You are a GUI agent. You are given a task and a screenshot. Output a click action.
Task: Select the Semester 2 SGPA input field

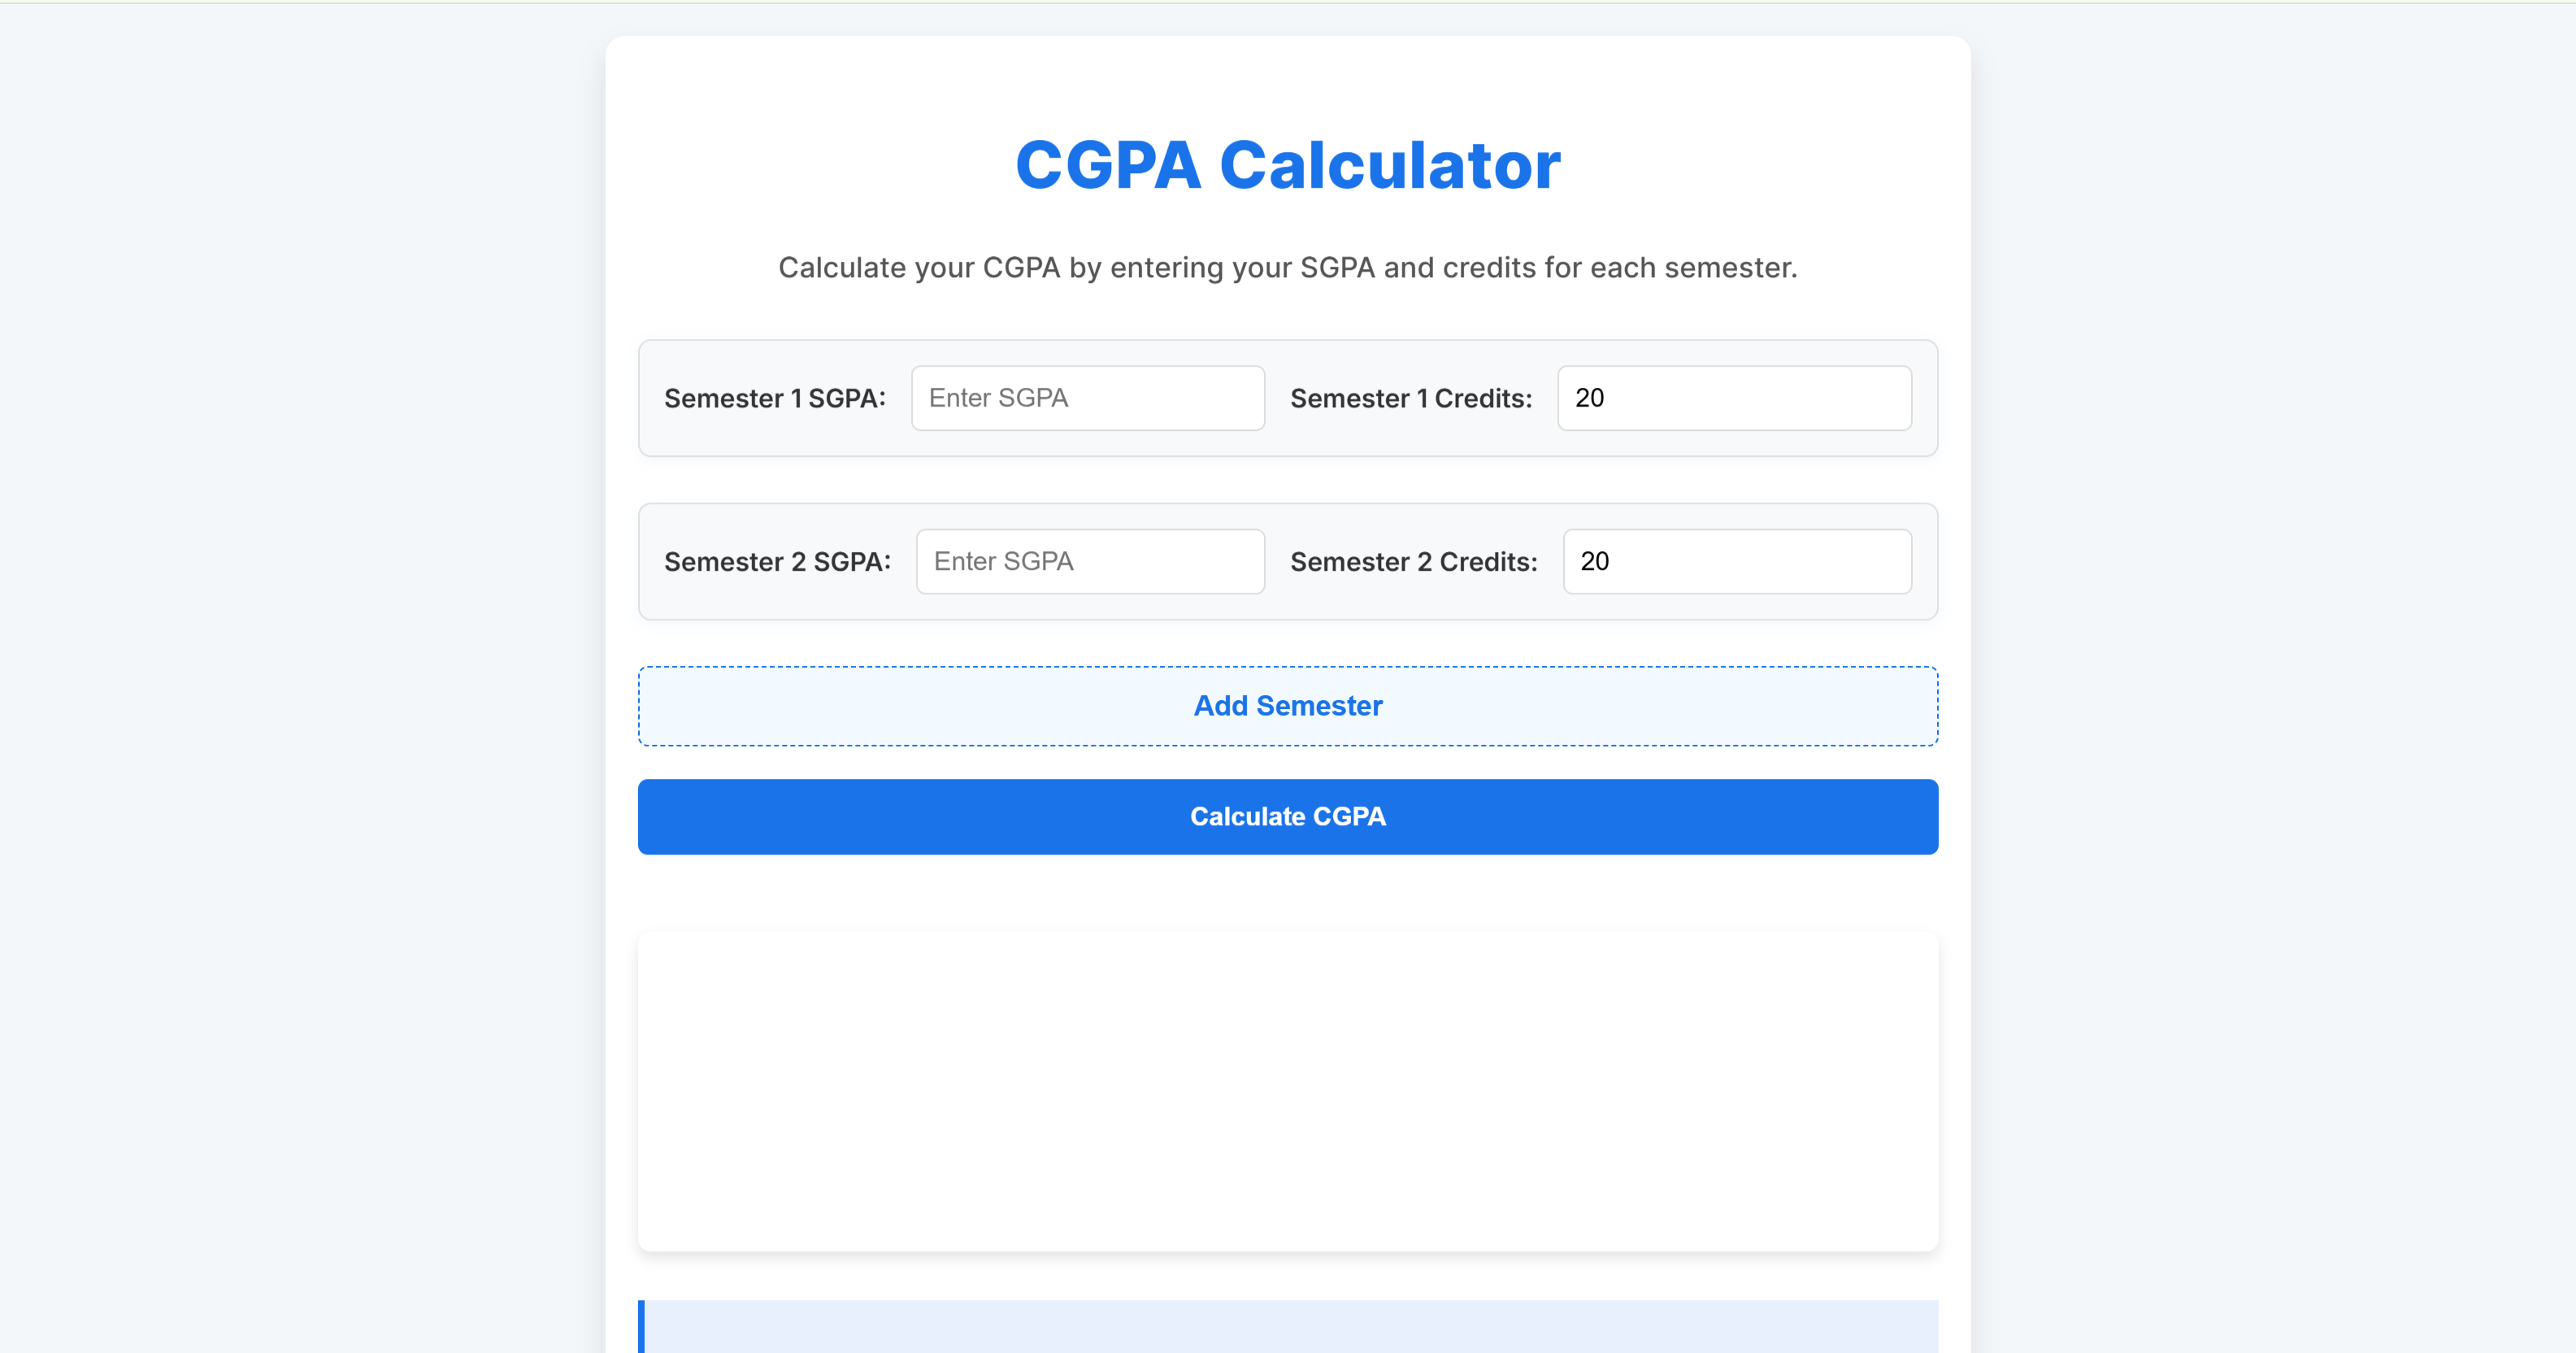[x=1090, y=562]
